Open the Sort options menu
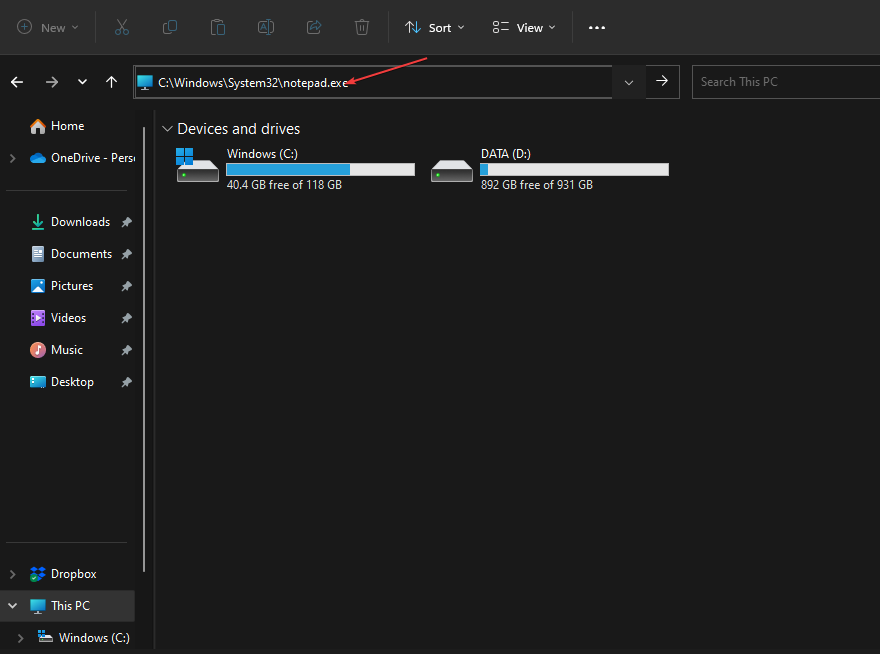Image resolution: width=880 pixels, height=654 pixels. point(435,28)
